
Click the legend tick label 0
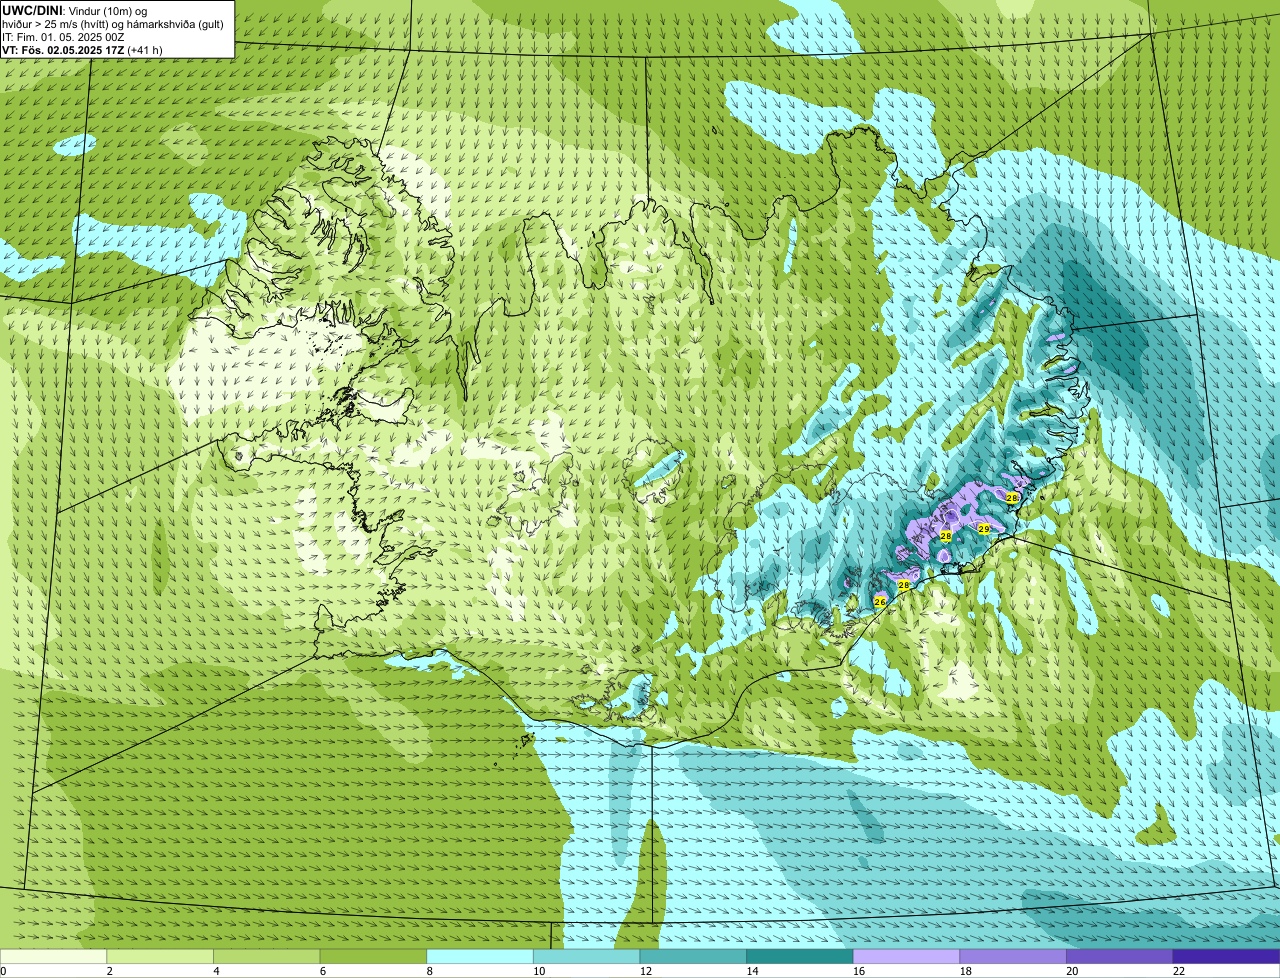(x=3, y=971)
